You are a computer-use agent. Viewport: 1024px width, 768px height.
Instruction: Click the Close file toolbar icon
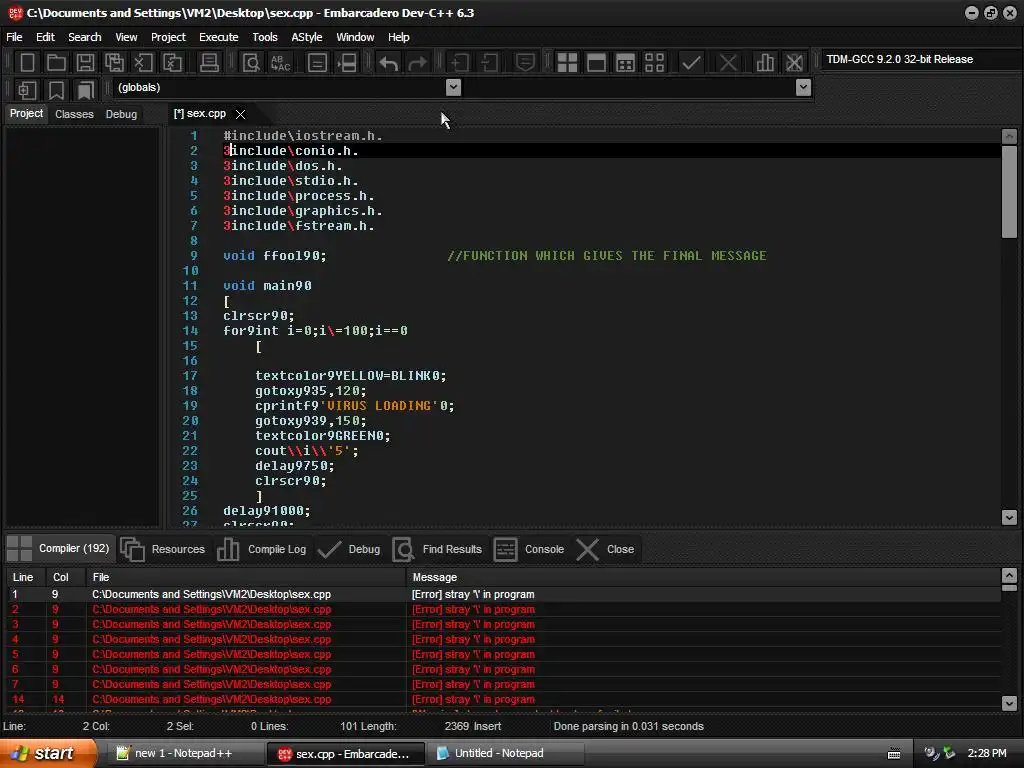[x=143, y=63]
